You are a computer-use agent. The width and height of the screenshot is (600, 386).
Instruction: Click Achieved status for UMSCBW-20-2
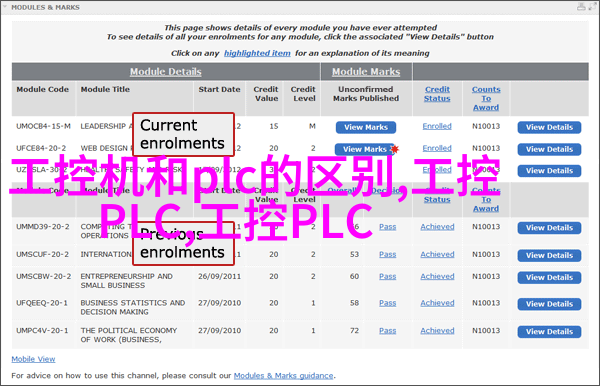437,276
